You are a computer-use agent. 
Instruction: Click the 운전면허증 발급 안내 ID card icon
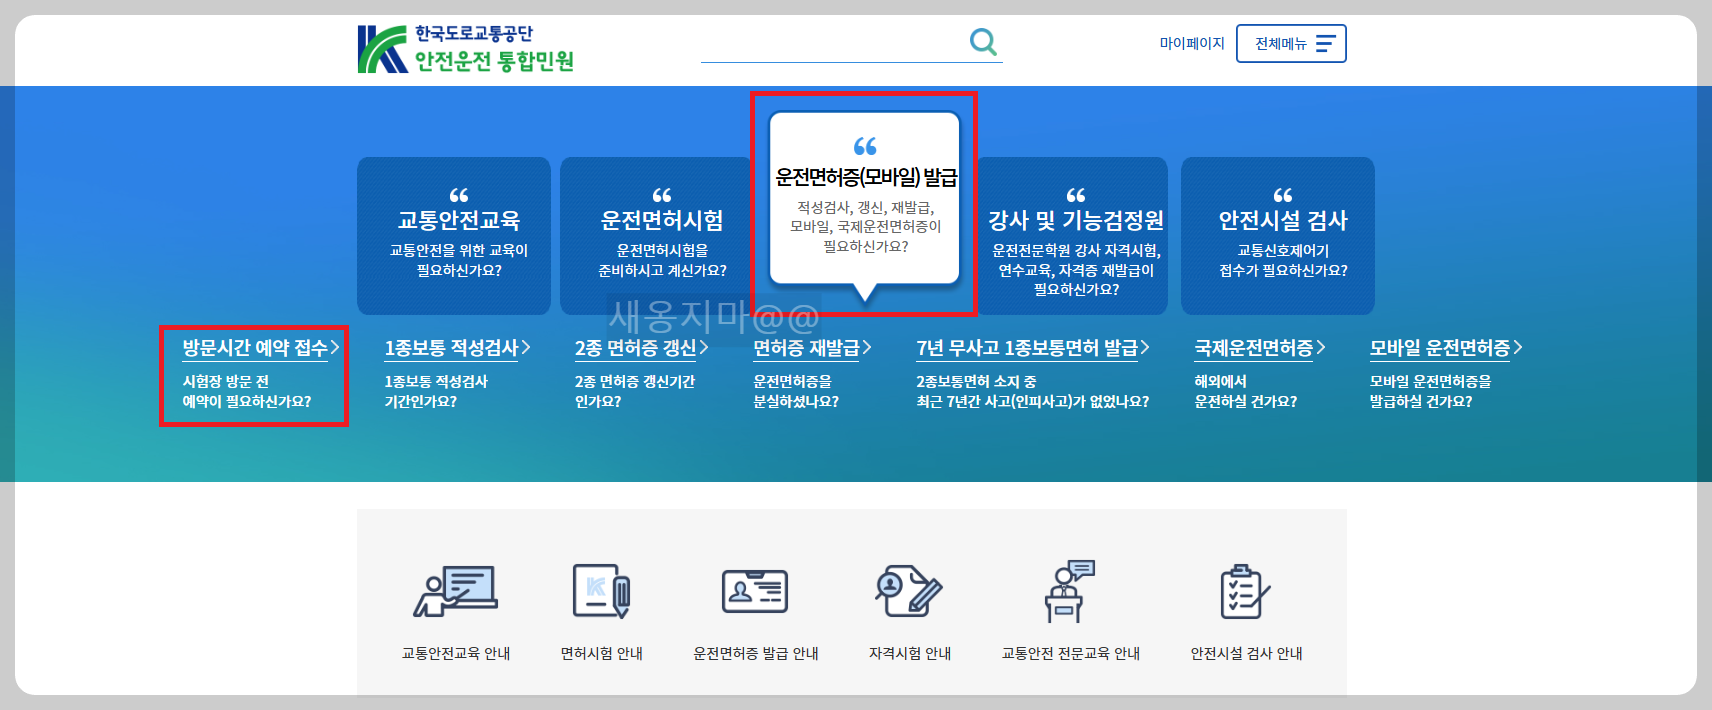coord(755,591)
